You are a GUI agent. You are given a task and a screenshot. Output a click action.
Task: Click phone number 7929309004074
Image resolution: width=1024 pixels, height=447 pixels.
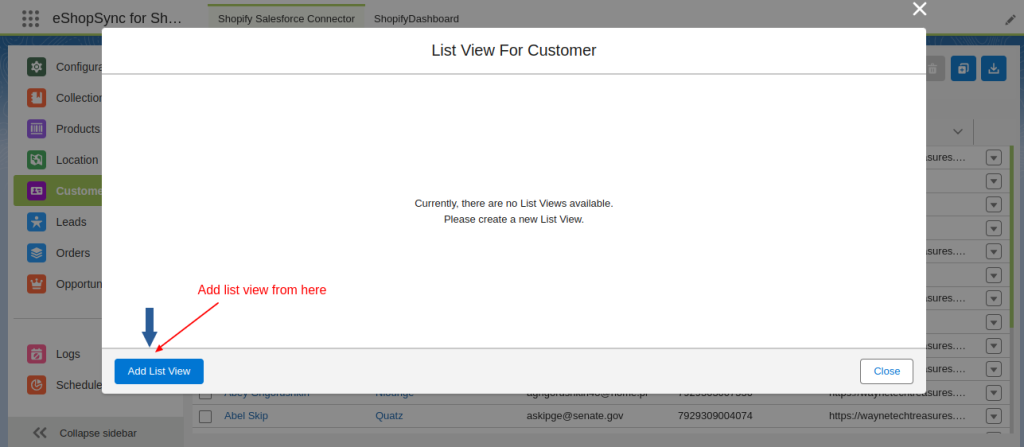coord(714,416)
